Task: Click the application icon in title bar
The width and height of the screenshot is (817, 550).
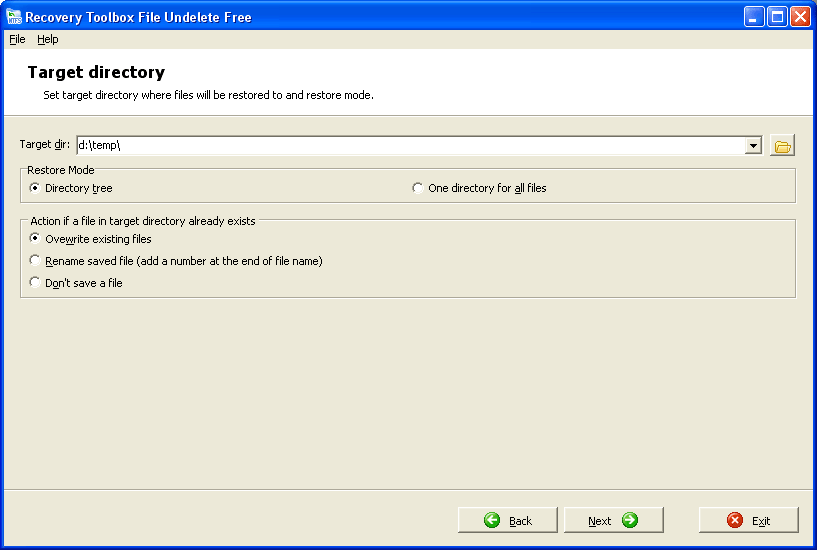Action: [14, 17]
